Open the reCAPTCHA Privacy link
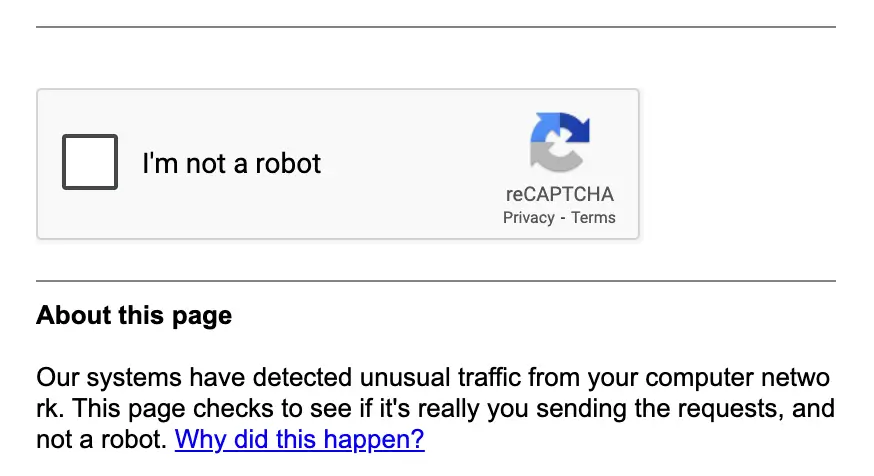Screen dimensions: 874x476 coord(529,218)
